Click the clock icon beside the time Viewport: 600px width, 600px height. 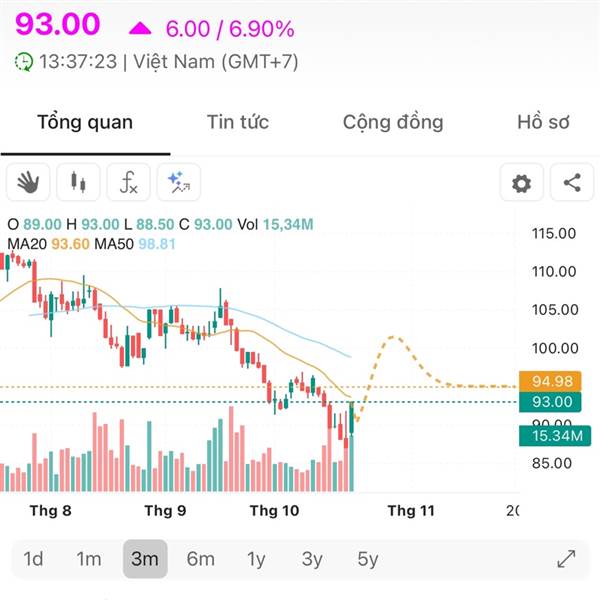[23, 61]
